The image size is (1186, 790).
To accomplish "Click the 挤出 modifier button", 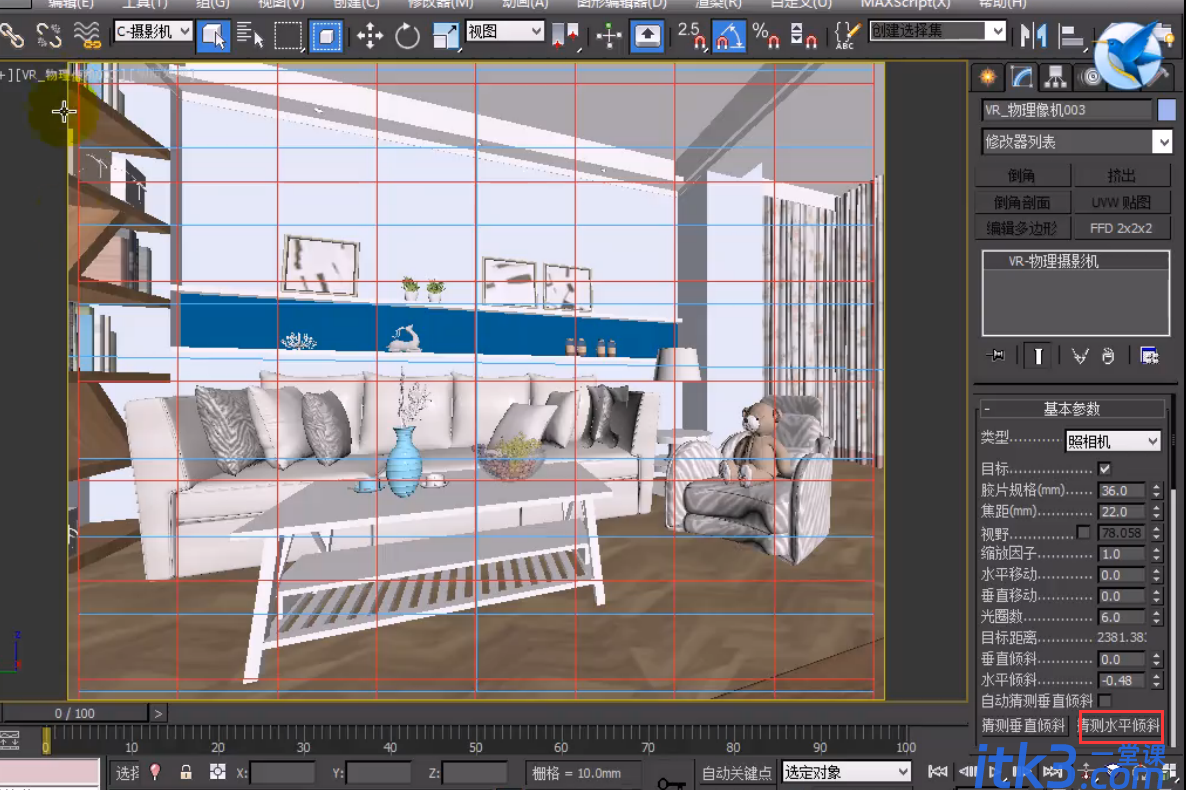I will point(1121,176).
